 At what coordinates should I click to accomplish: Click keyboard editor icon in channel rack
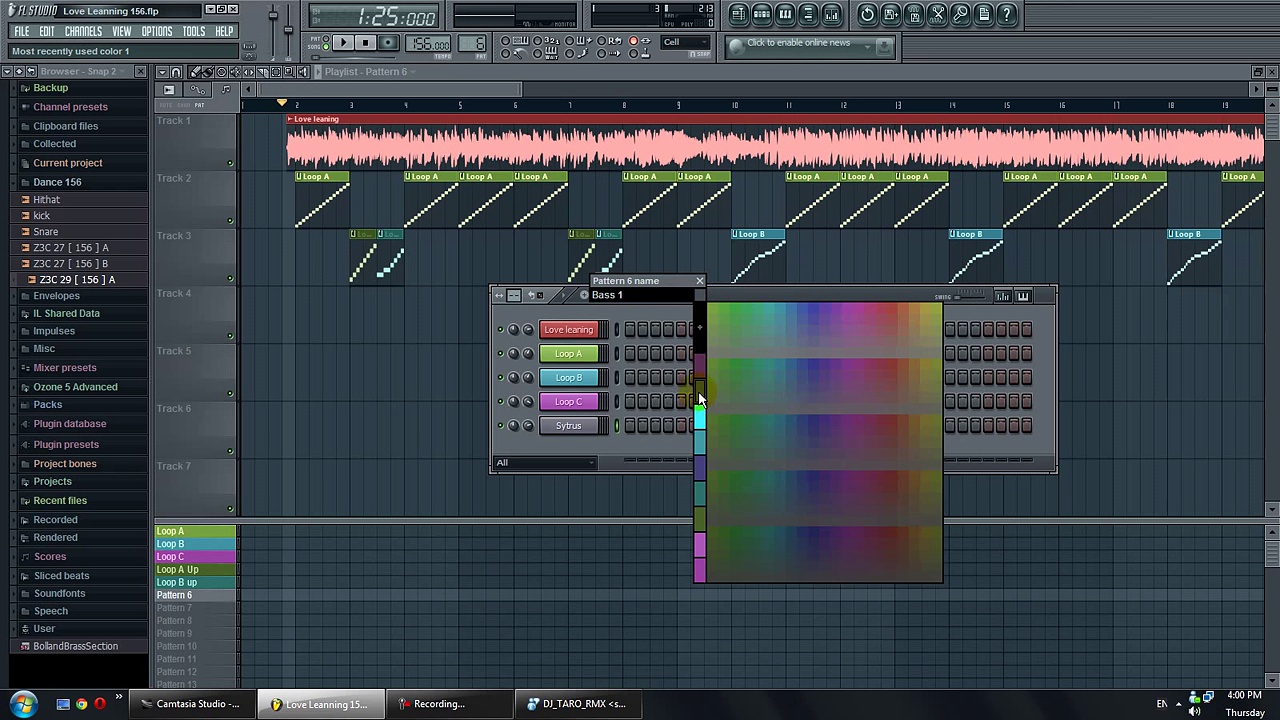click(x=1023, y=296)
